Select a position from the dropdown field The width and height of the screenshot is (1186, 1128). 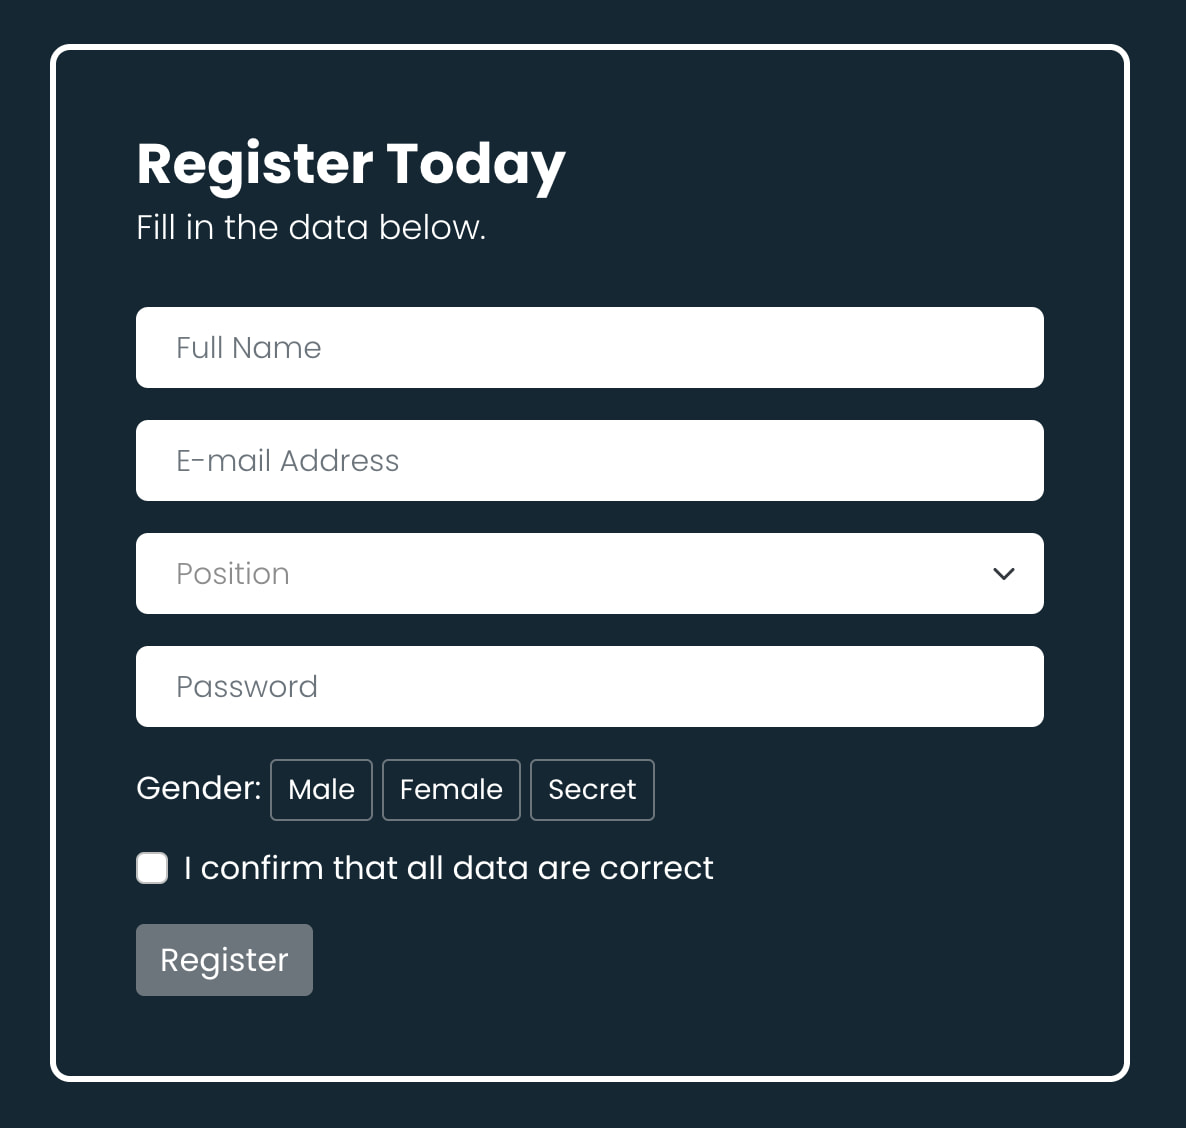pyautogui.click(x=590, y=574)
